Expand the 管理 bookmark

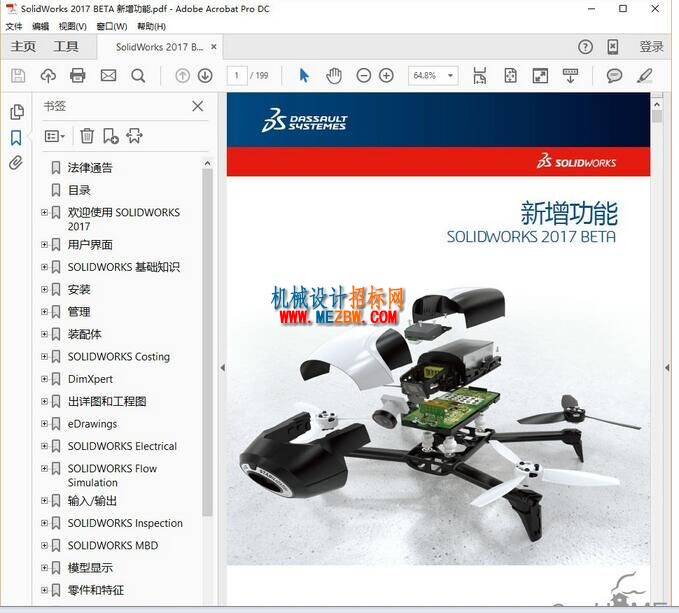[x=44, y=312]
